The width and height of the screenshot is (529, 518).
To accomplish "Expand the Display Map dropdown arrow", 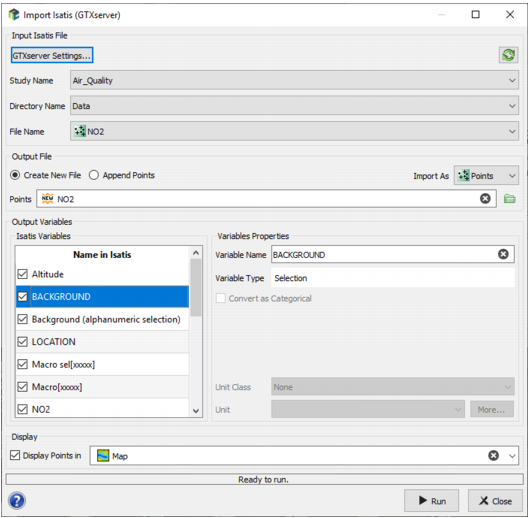I will 512,456.
